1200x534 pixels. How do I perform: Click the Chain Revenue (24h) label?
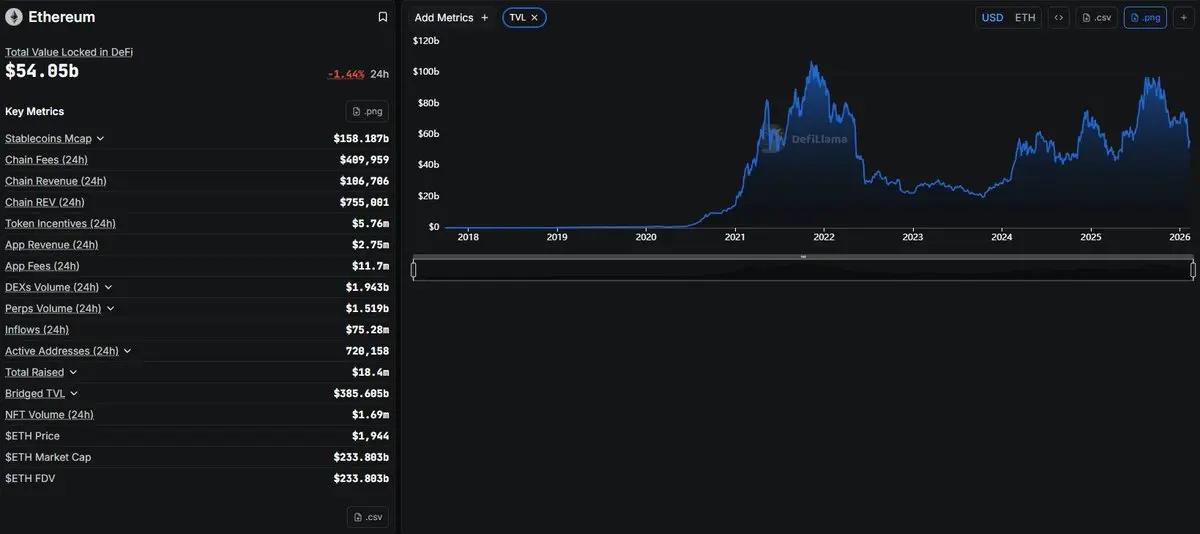[56, 181]
